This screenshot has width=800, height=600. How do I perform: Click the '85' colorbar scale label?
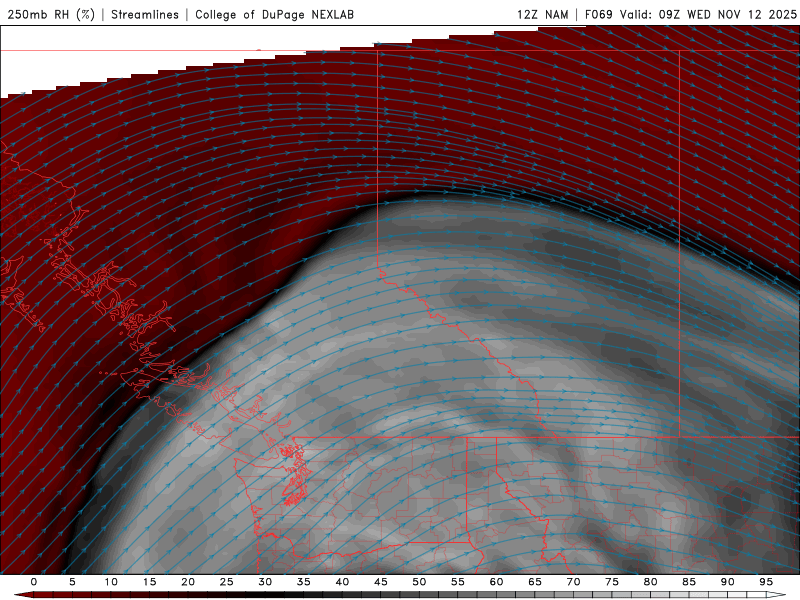tap(689, 582)
